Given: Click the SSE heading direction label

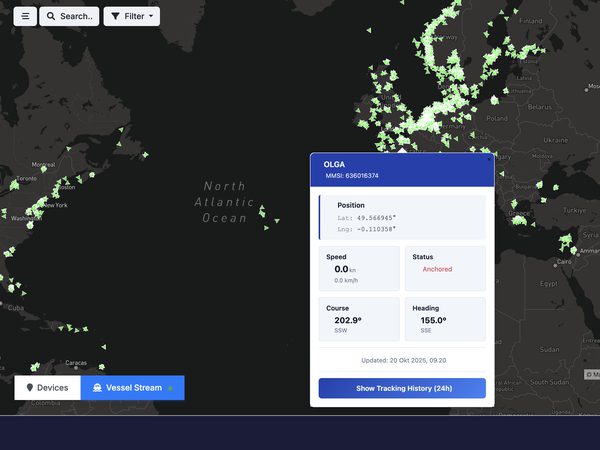Looking at the screenshot, I should pyautogui.click(x=426, y=330).
